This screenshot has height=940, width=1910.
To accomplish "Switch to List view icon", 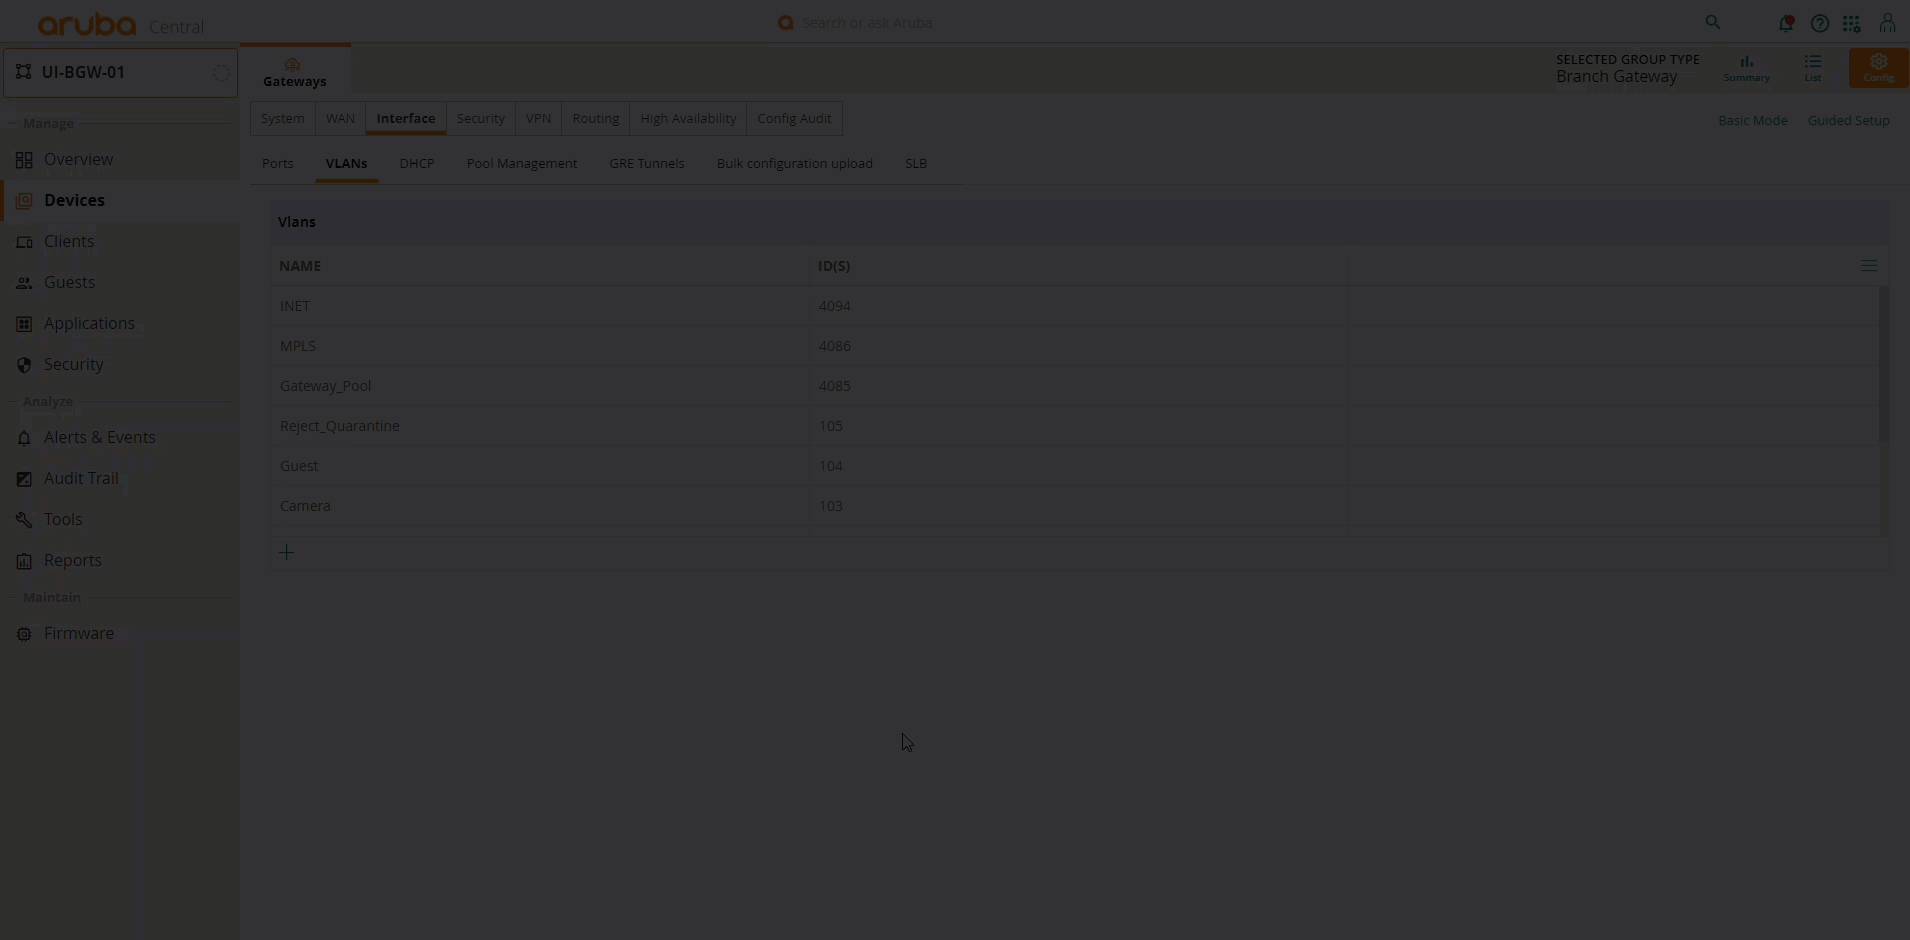I will 1813,67.
